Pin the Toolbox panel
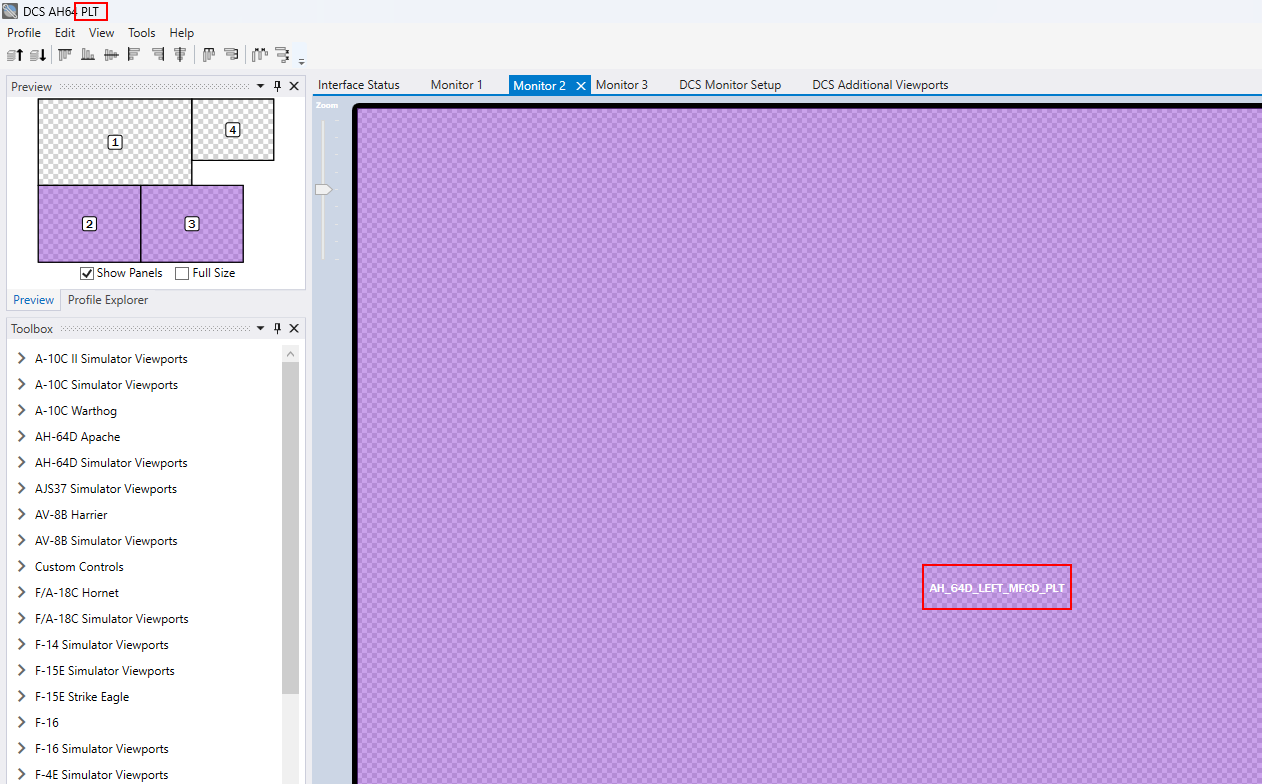The image size is (1262, 784). tap(278, 328)
